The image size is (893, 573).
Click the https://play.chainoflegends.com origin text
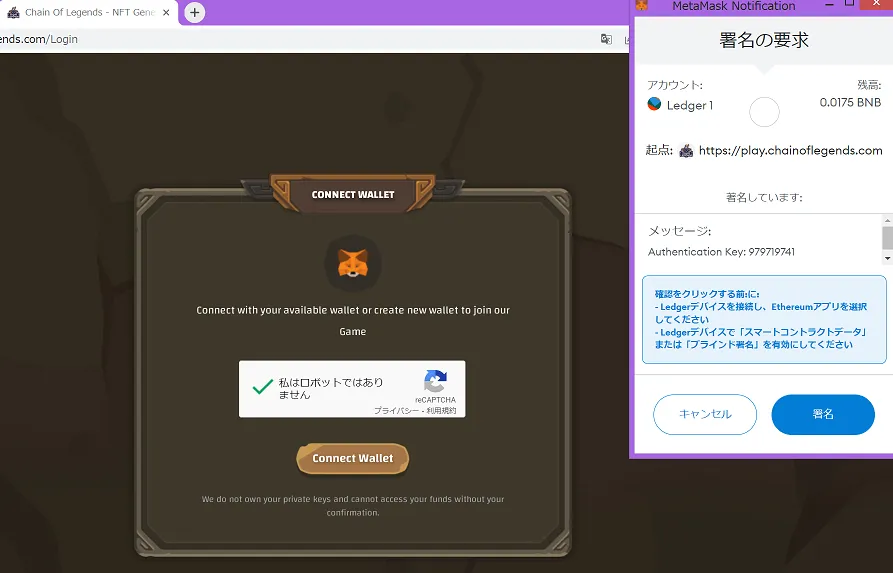coord(790,151)
